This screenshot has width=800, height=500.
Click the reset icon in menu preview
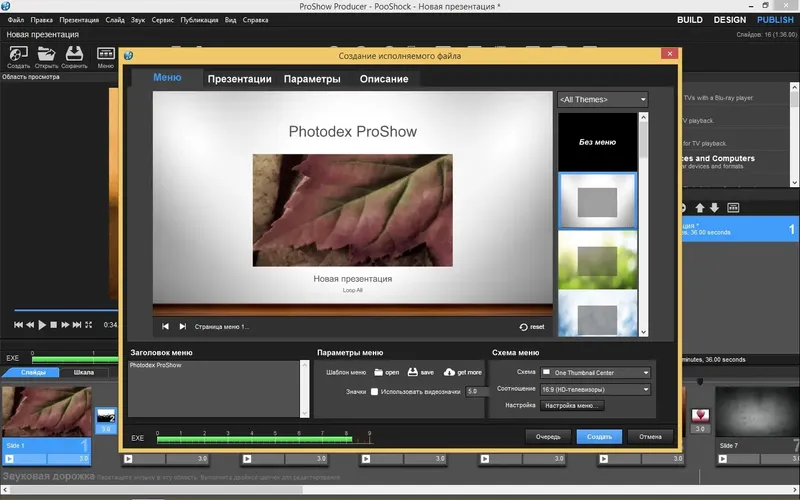[x=523, y=327]
